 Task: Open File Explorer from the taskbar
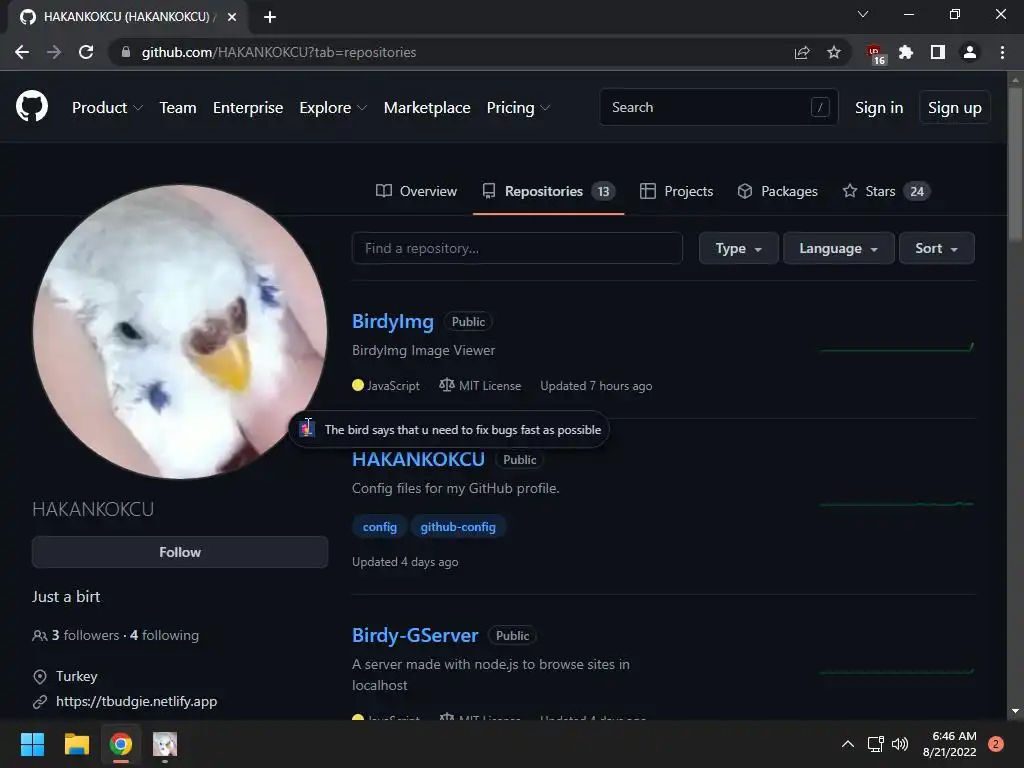76,744
